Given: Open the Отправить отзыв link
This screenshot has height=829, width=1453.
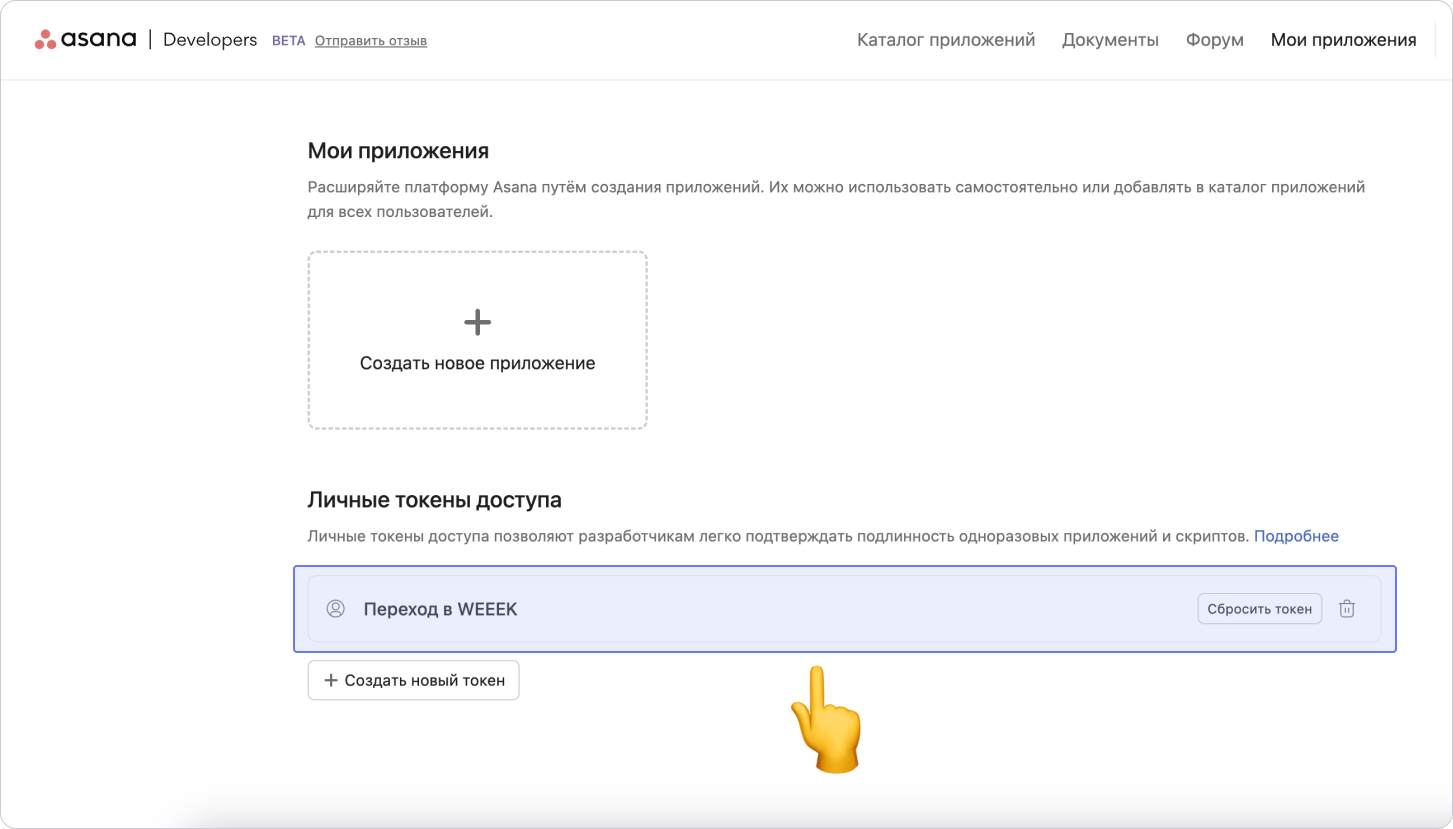Looking at the screenshot, I should (370, 41).
